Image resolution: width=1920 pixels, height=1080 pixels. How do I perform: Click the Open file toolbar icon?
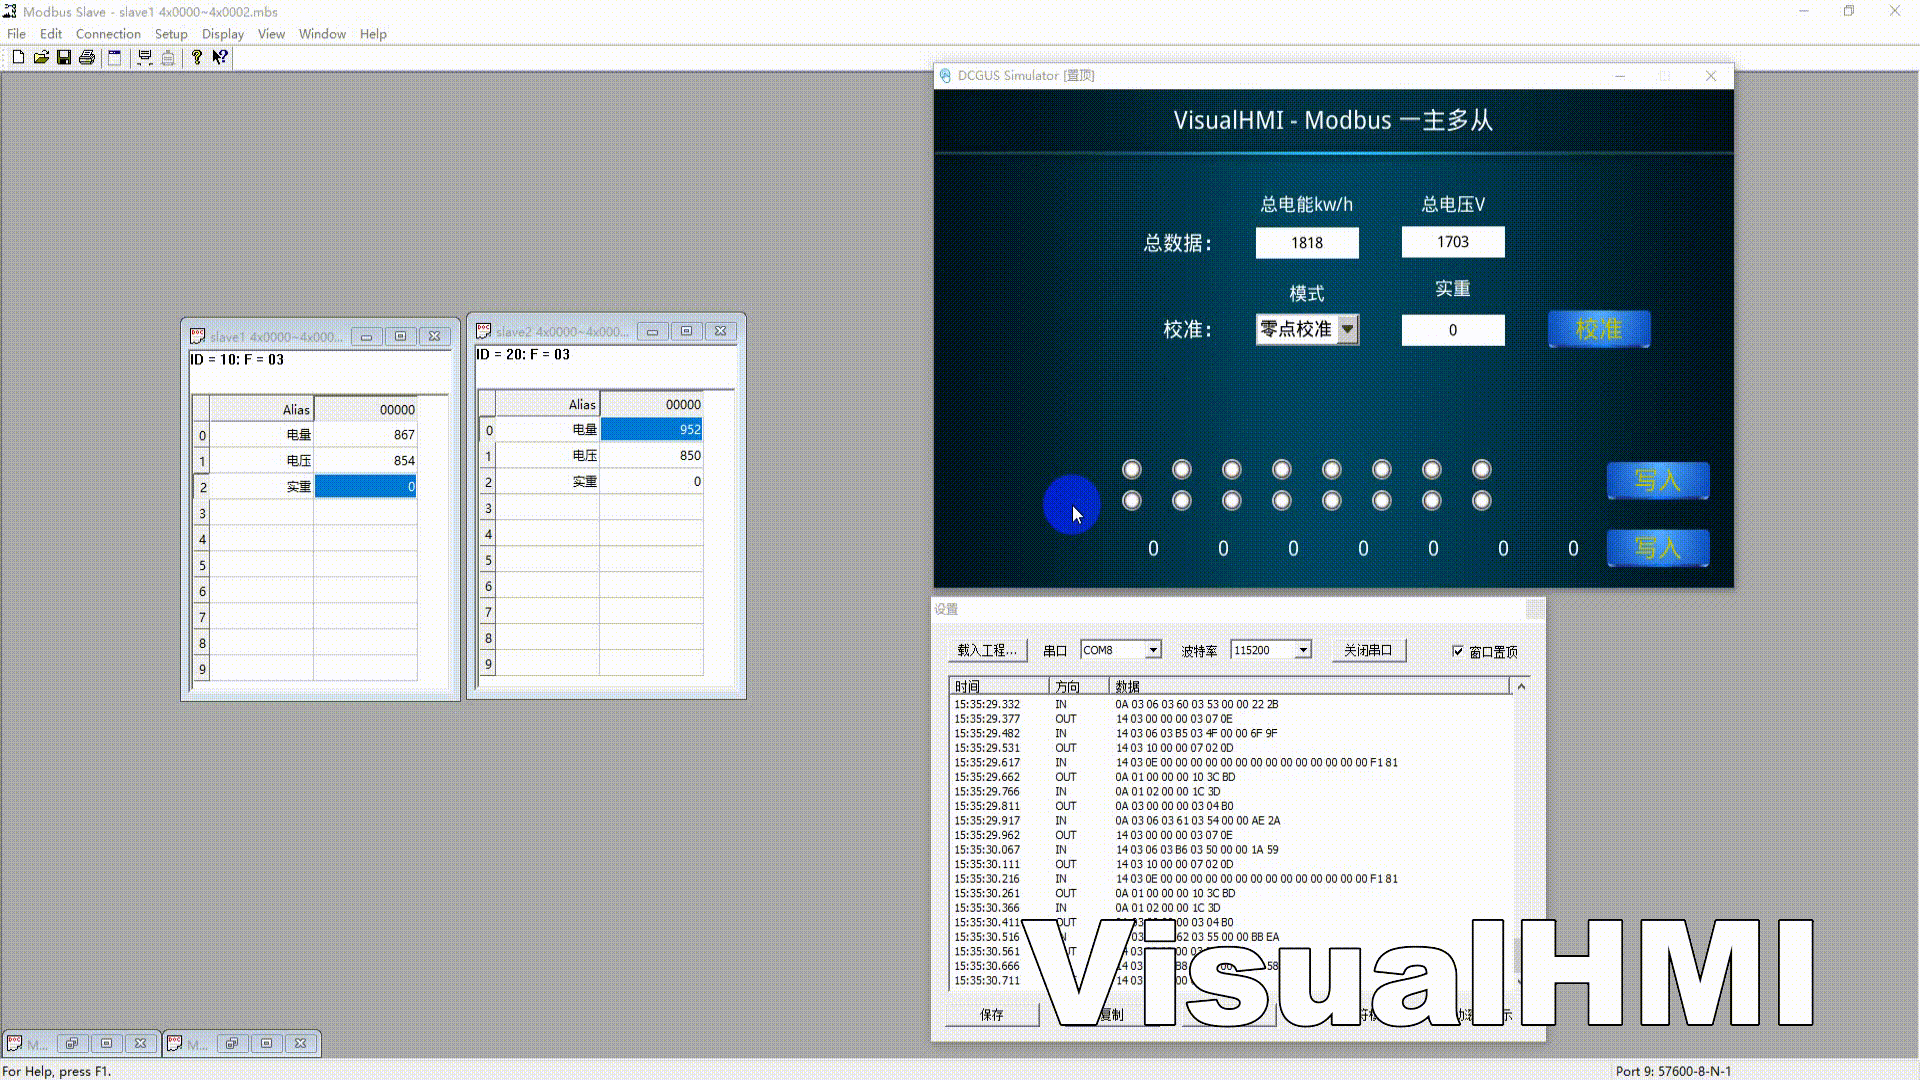(x=41, y=58)
